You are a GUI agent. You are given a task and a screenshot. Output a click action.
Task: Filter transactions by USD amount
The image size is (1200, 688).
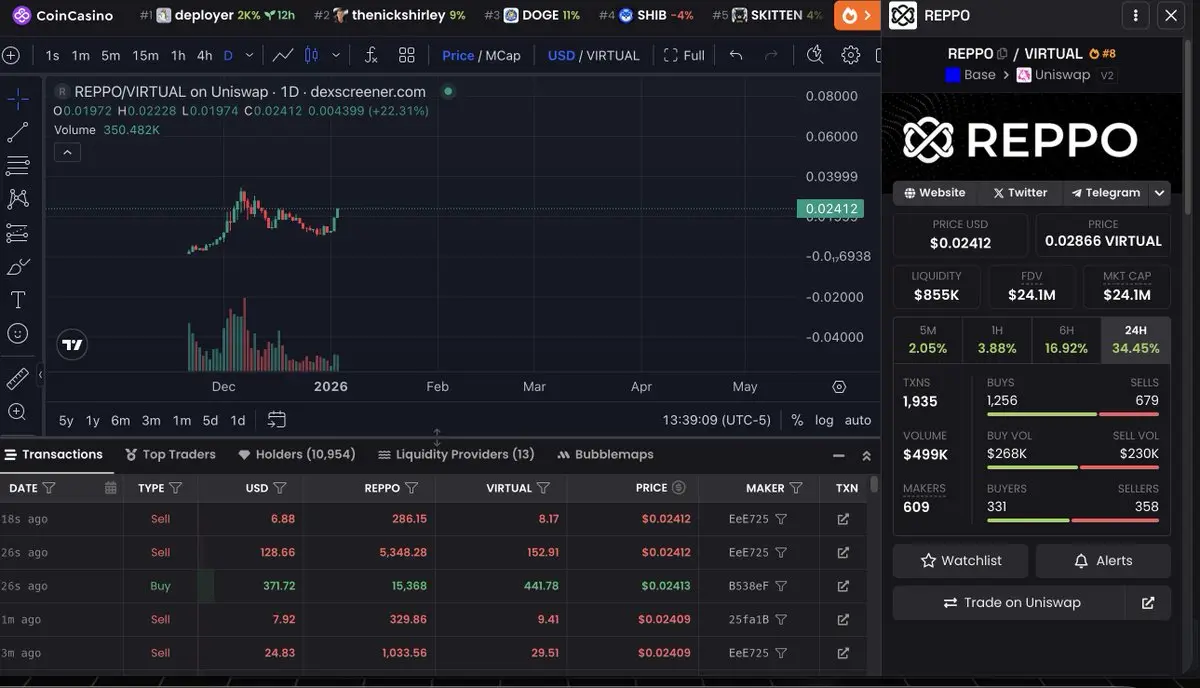pyautogui.click(x=280, y=488)
